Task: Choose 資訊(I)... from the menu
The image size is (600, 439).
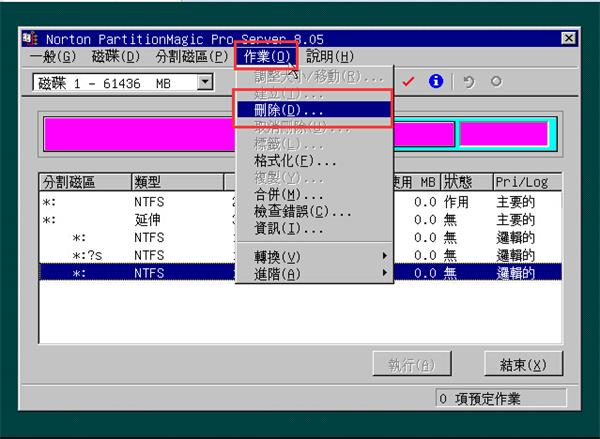Action: [314, 228]
